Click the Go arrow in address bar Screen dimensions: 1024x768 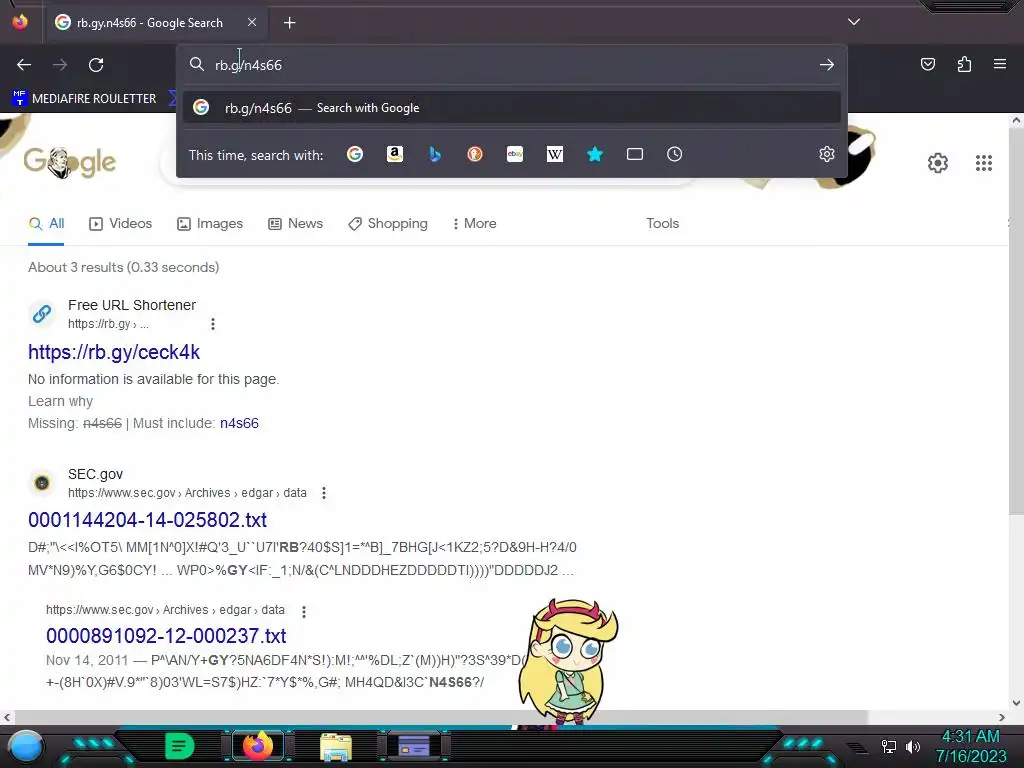827,65
